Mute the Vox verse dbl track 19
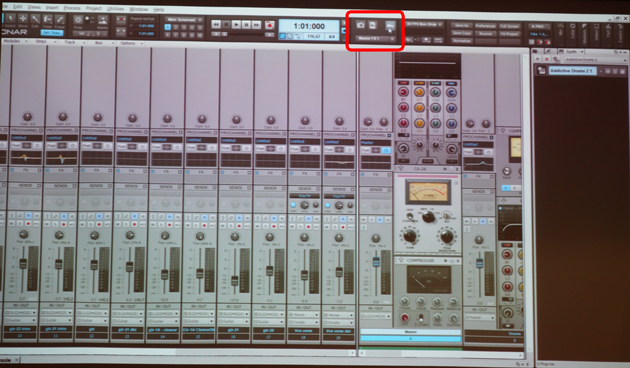630x368 pixels. 328,227
